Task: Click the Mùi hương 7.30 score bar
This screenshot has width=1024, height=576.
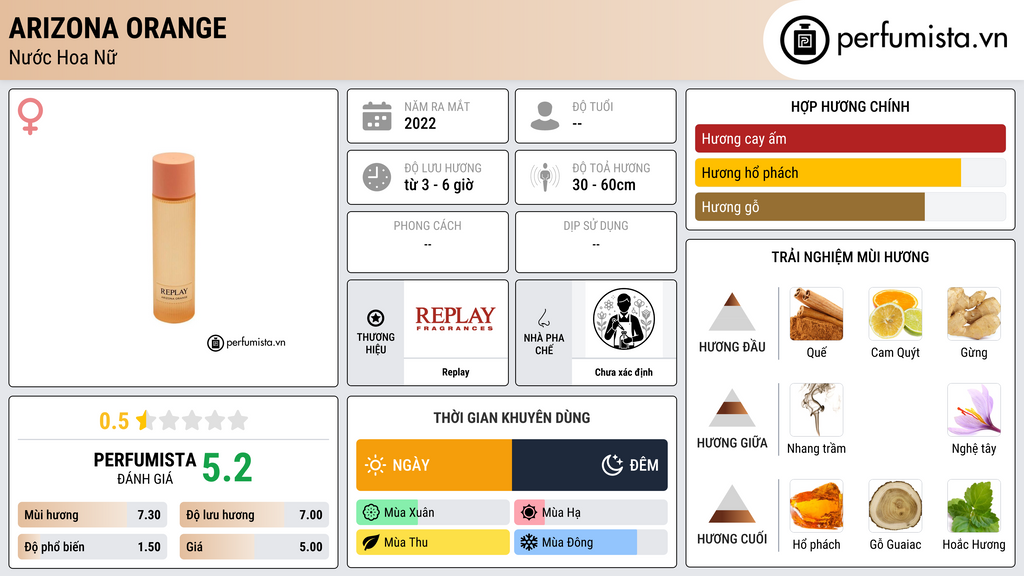Action: (x=92, y=515)
